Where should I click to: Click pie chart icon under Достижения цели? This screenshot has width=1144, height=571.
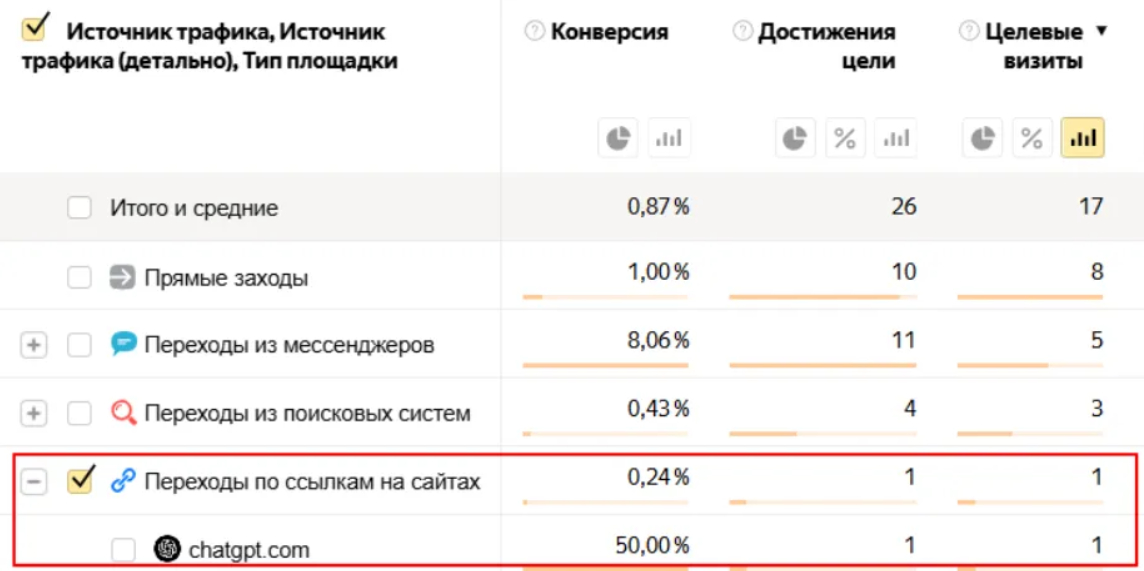(x=794, y=139)
